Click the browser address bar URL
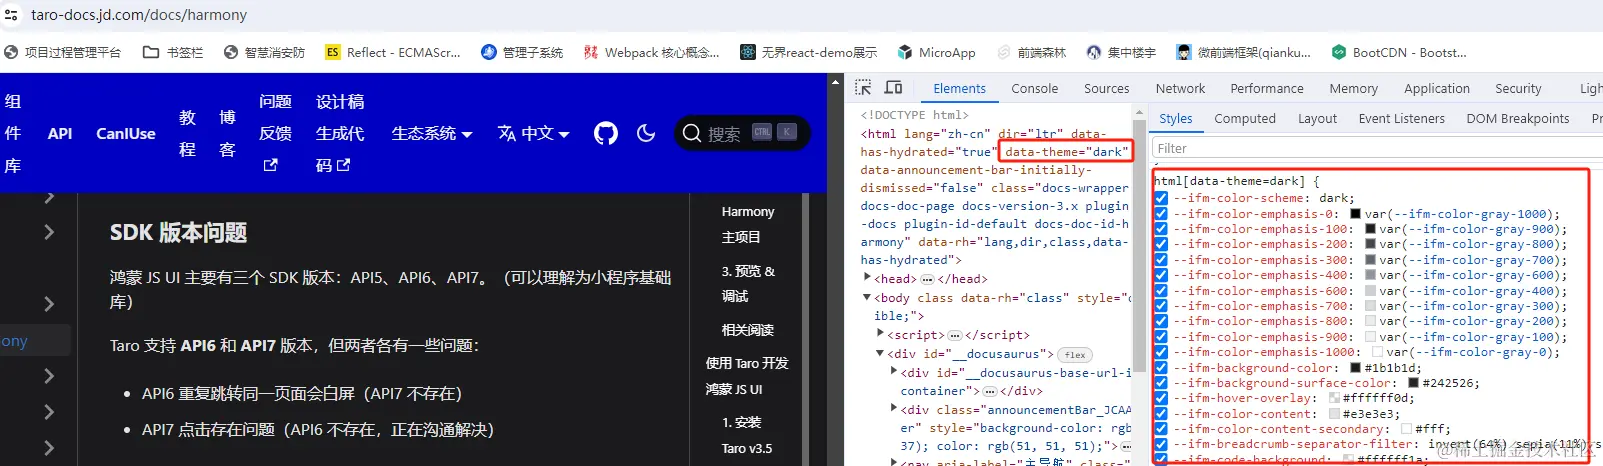 point(139,15)
